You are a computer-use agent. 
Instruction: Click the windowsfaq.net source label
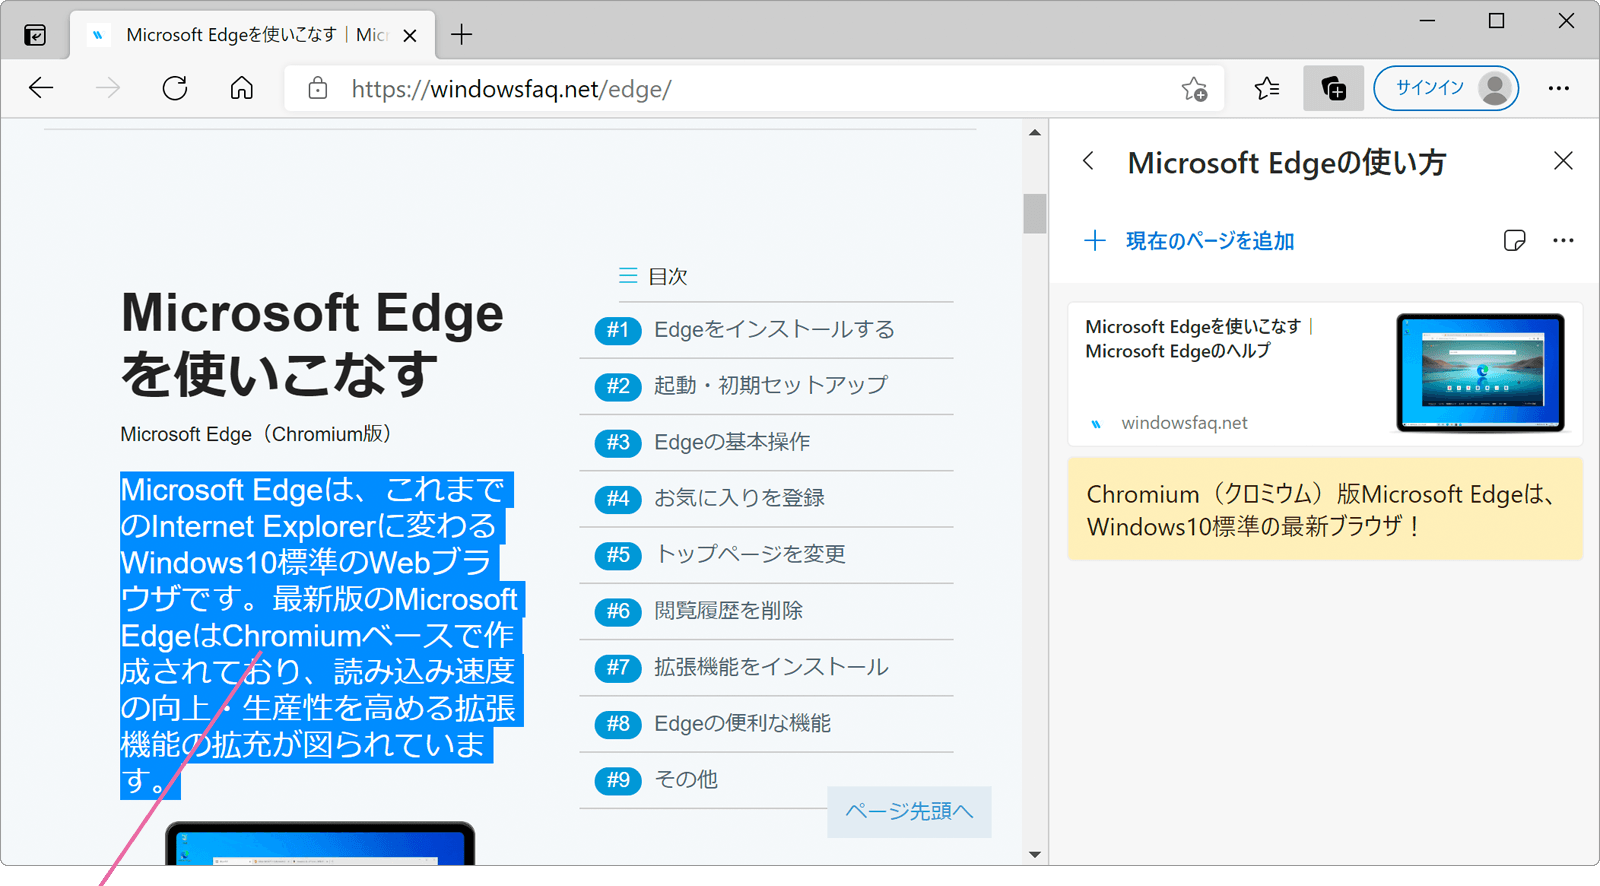(1184, 423)
